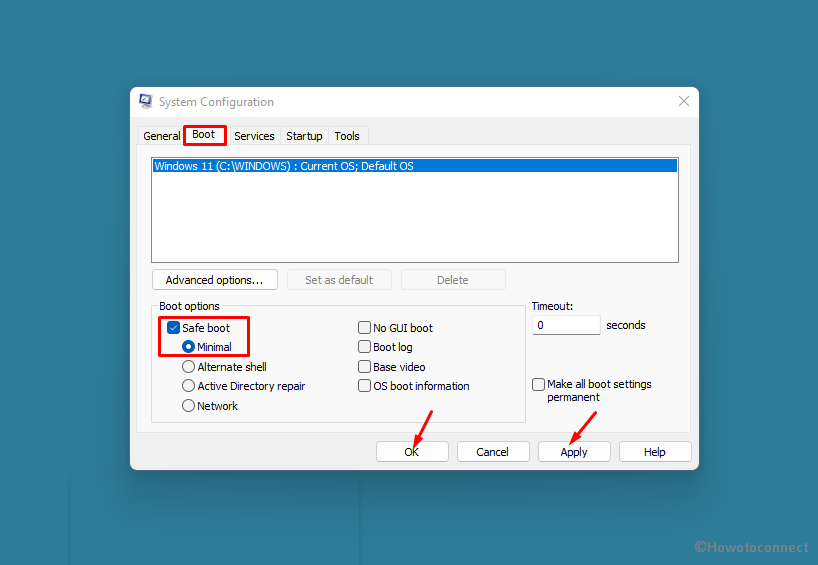The image size is (818, 565).
Task: Enable No GUI boot
Action: click(x=364, y=328)
